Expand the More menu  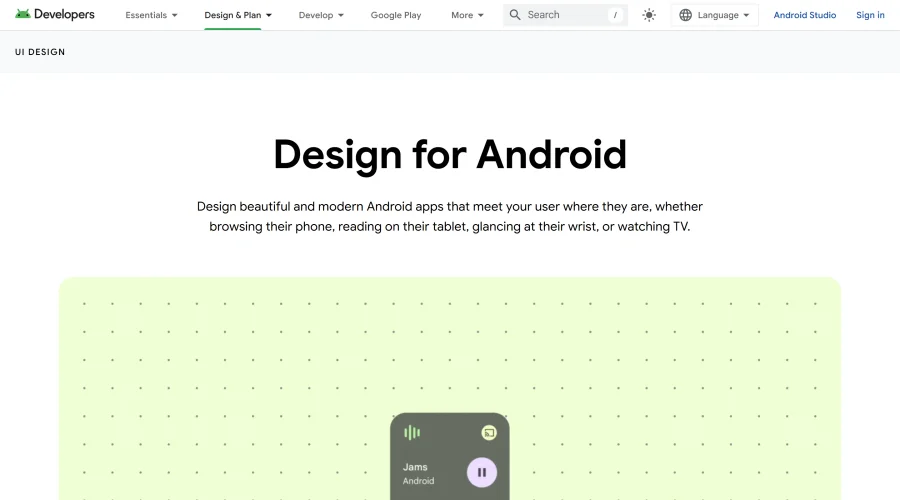(467, 15)
